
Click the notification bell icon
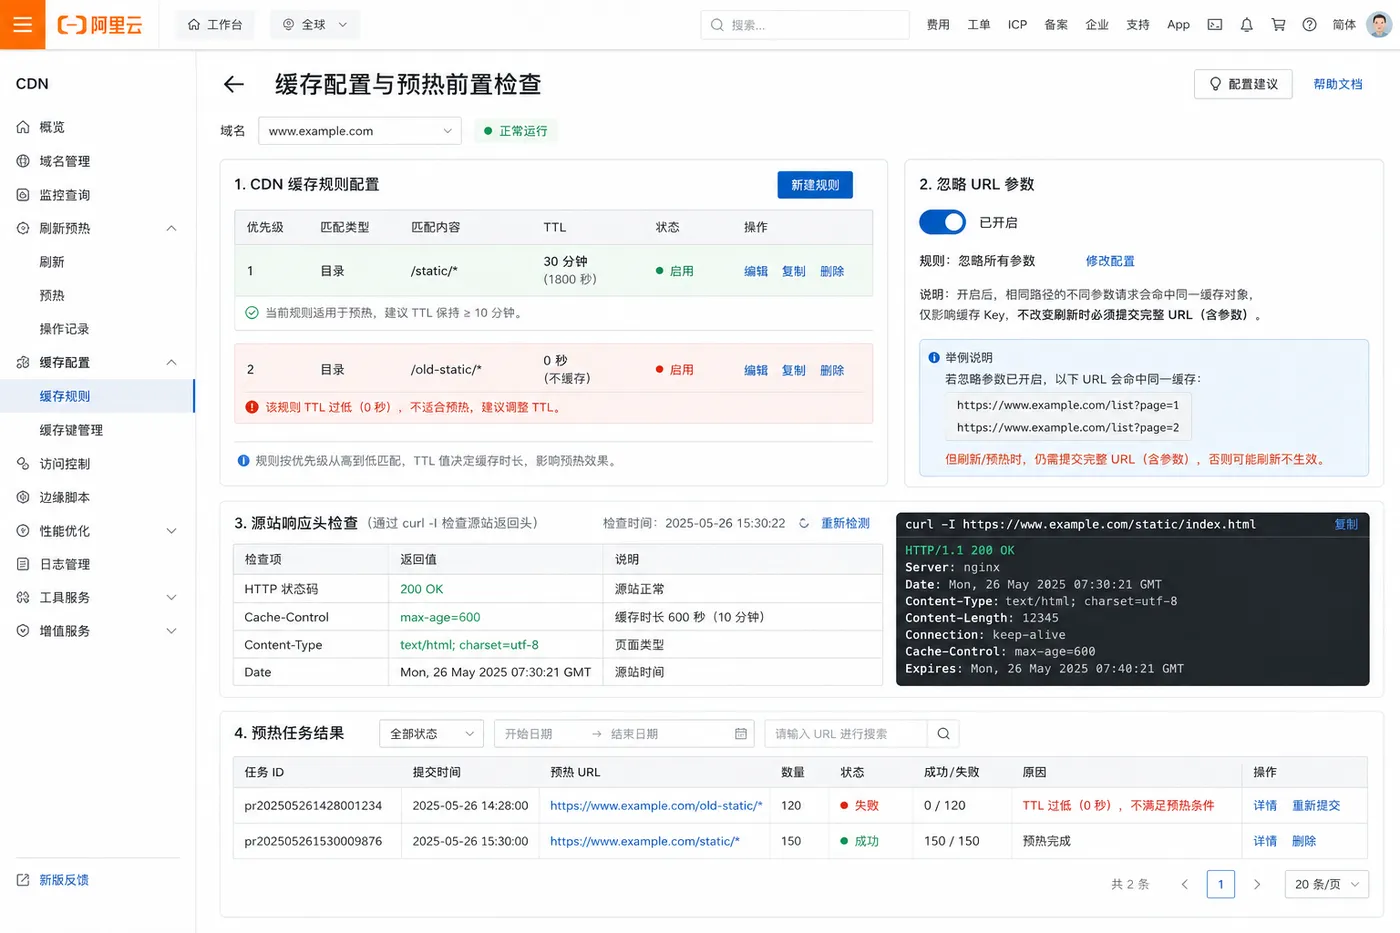(1246, 25)
